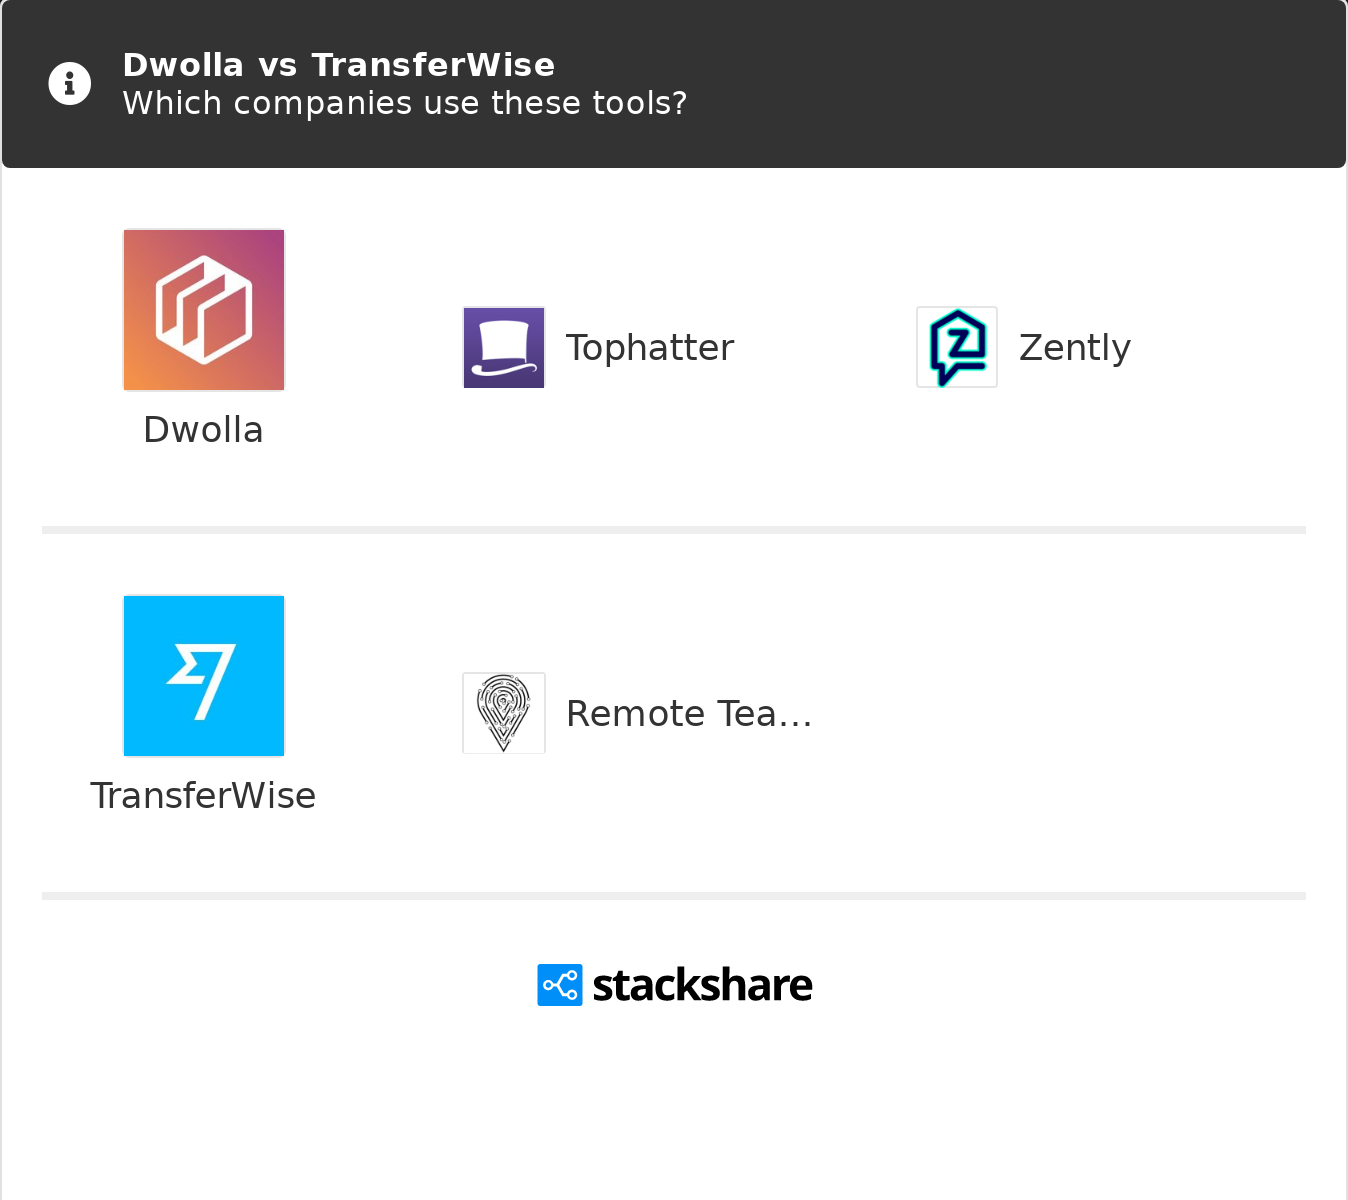
Task: Click the divider line below TransferWise row
Action: tap(674, 896)
